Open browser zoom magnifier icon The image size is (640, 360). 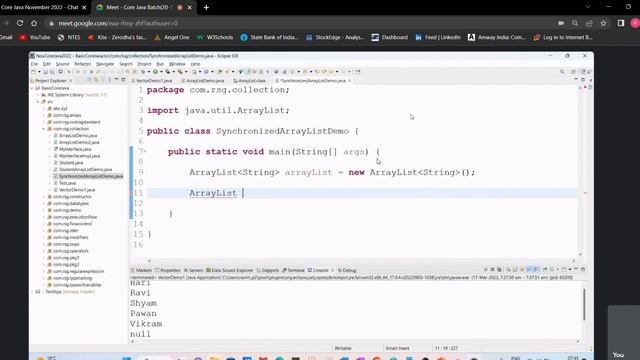[x=575, y=23]
